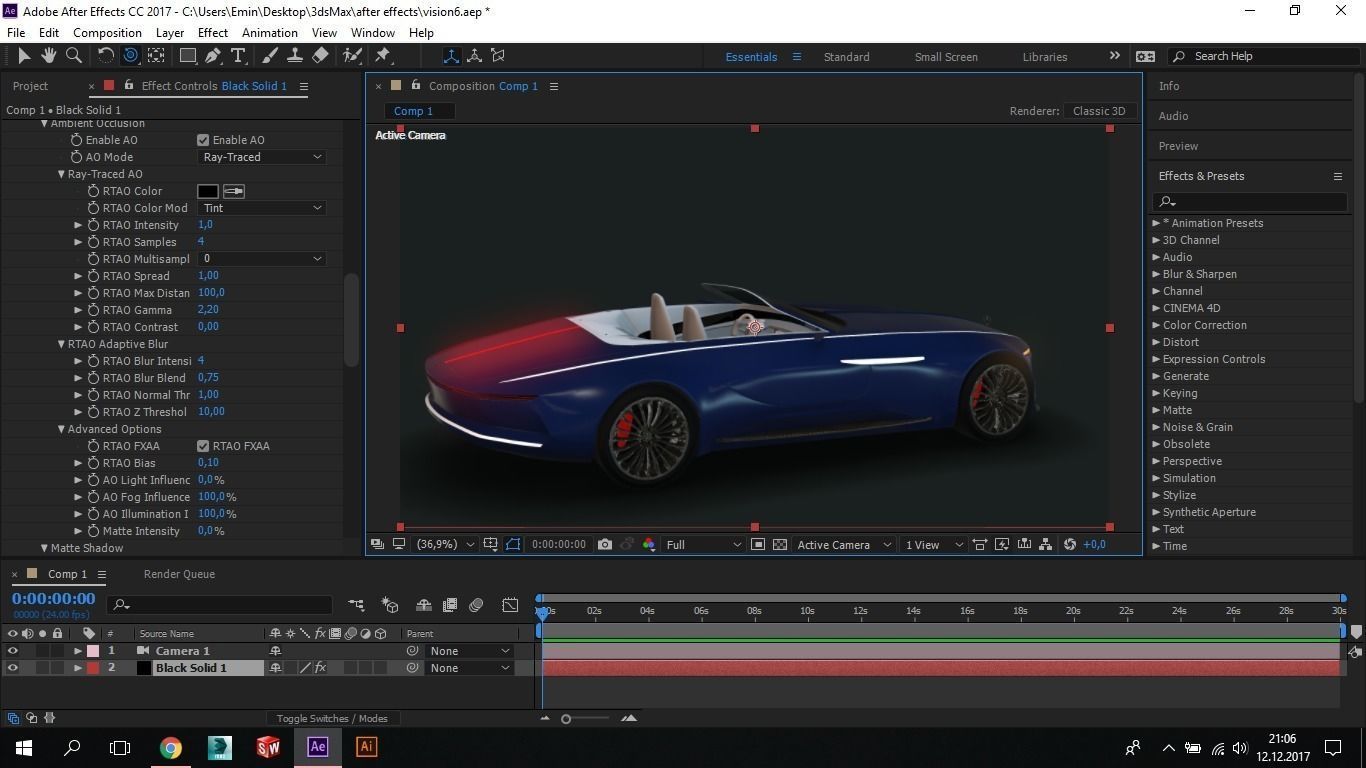The width and height of the screenshot is (1366, 768).
Task: Hide the Camera 1 layer with eye icon
Action: tap(13, 651)
